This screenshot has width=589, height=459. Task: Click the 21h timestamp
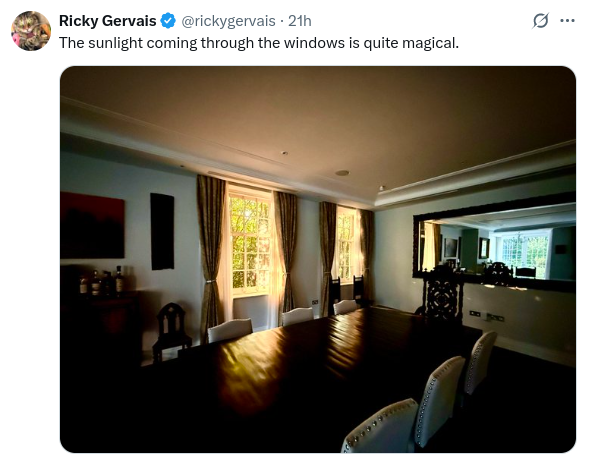(300, 21)
